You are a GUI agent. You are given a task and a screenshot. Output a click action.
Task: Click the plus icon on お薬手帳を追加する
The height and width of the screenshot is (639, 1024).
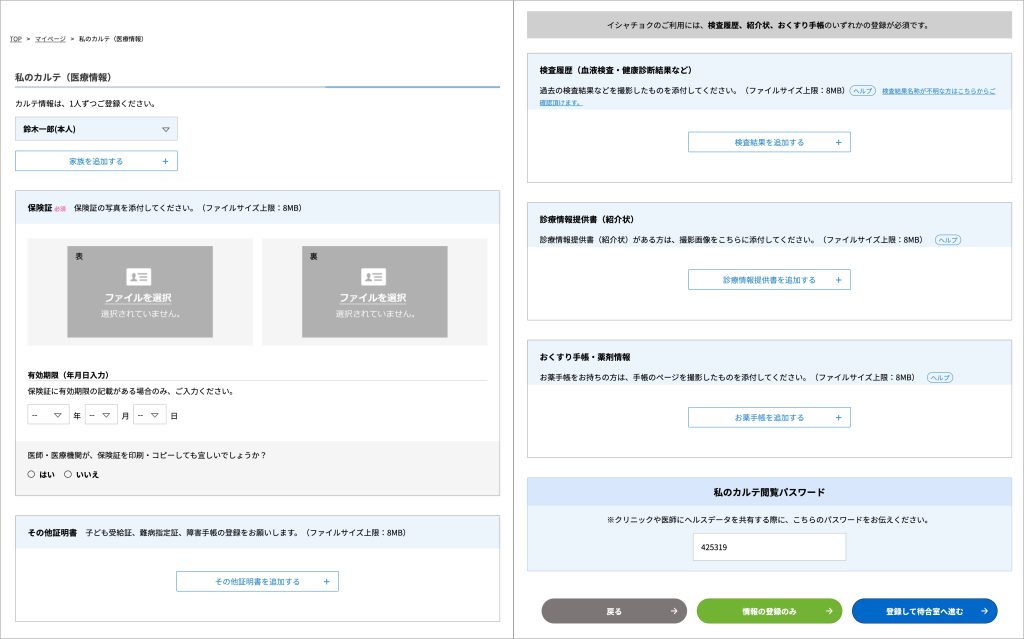[x=837, y=417]
